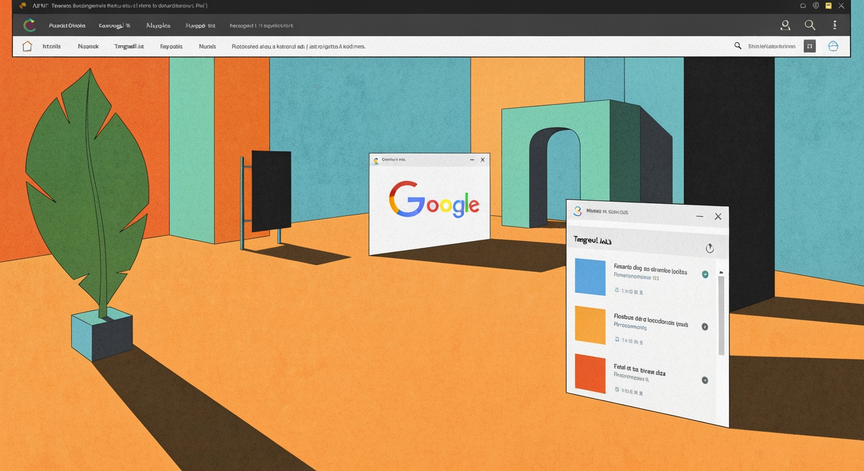This screenshot has height=471, width=864.
Task: Click the sync icon under the orange thumbnail's row title
Action: (617, 339)
